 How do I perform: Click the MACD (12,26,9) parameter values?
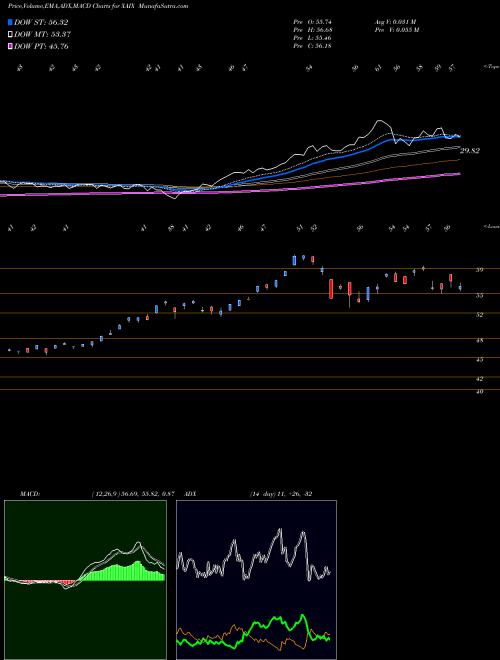click(133, 494)
